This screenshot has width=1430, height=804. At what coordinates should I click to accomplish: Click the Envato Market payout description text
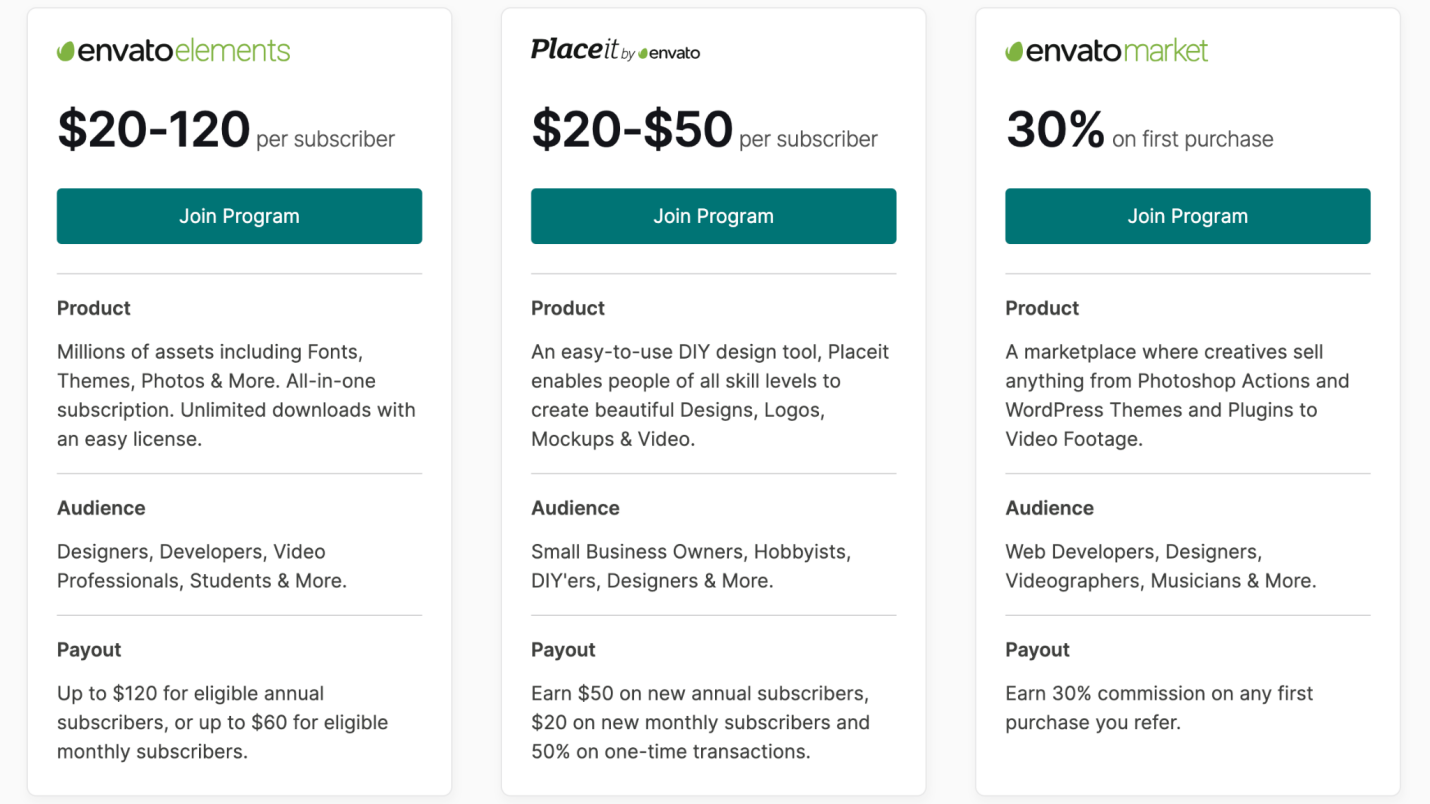(1159, 707)
